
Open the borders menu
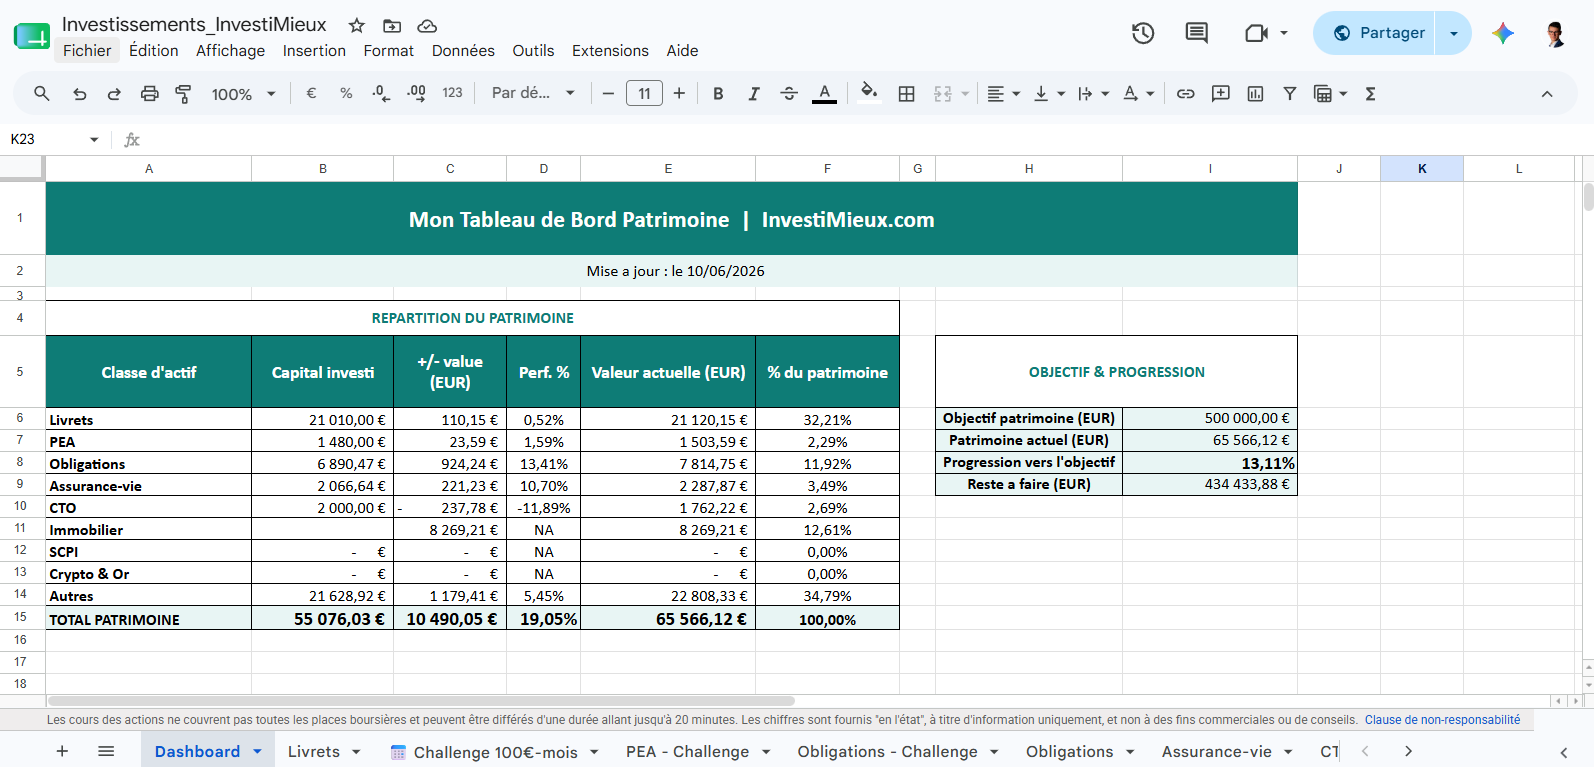click(x=907, y=93)
